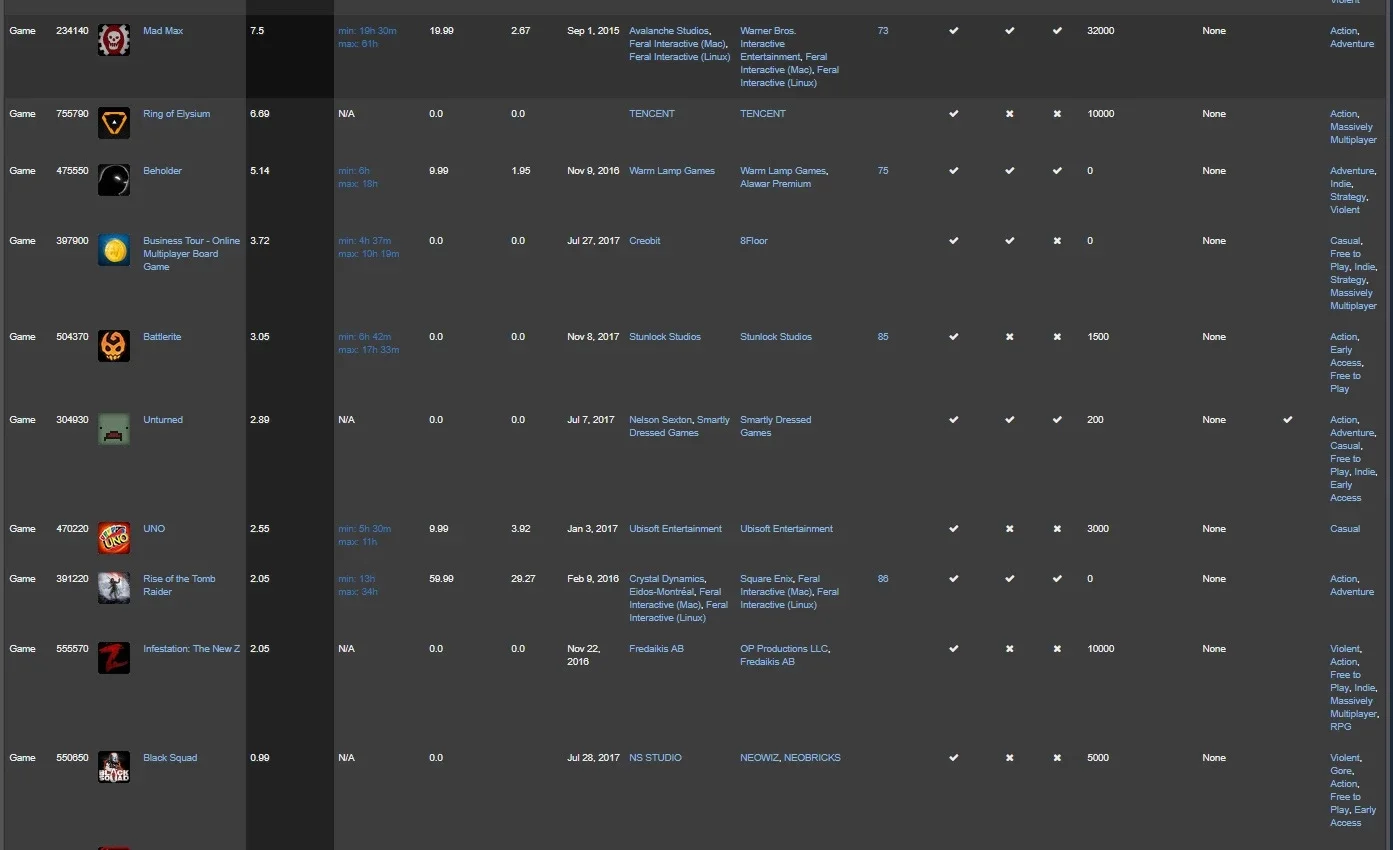
Task: Click the NS STUDIO developer link
Action: (x=655, y=758)
